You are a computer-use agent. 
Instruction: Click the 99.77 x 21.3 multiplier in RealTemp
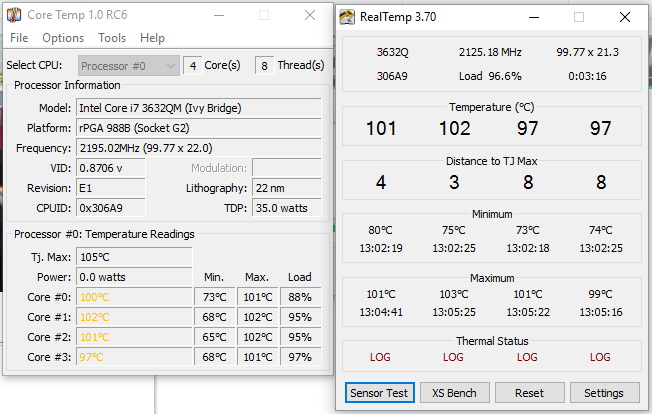click(x=587, y=52)
